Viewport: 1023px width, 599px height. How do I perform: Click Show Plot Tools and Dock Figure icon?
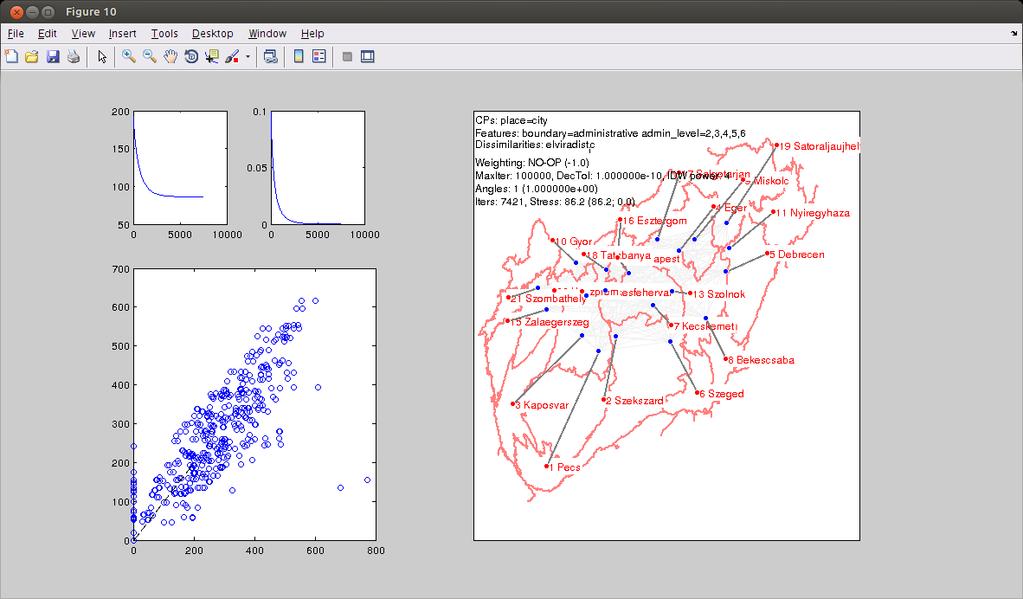[367, 57]
